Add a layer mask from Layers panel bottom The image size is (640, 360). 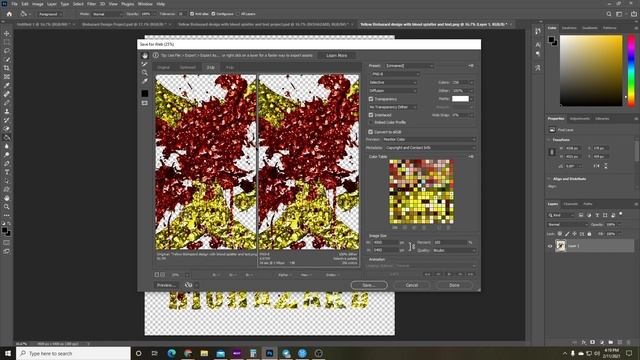592,342
